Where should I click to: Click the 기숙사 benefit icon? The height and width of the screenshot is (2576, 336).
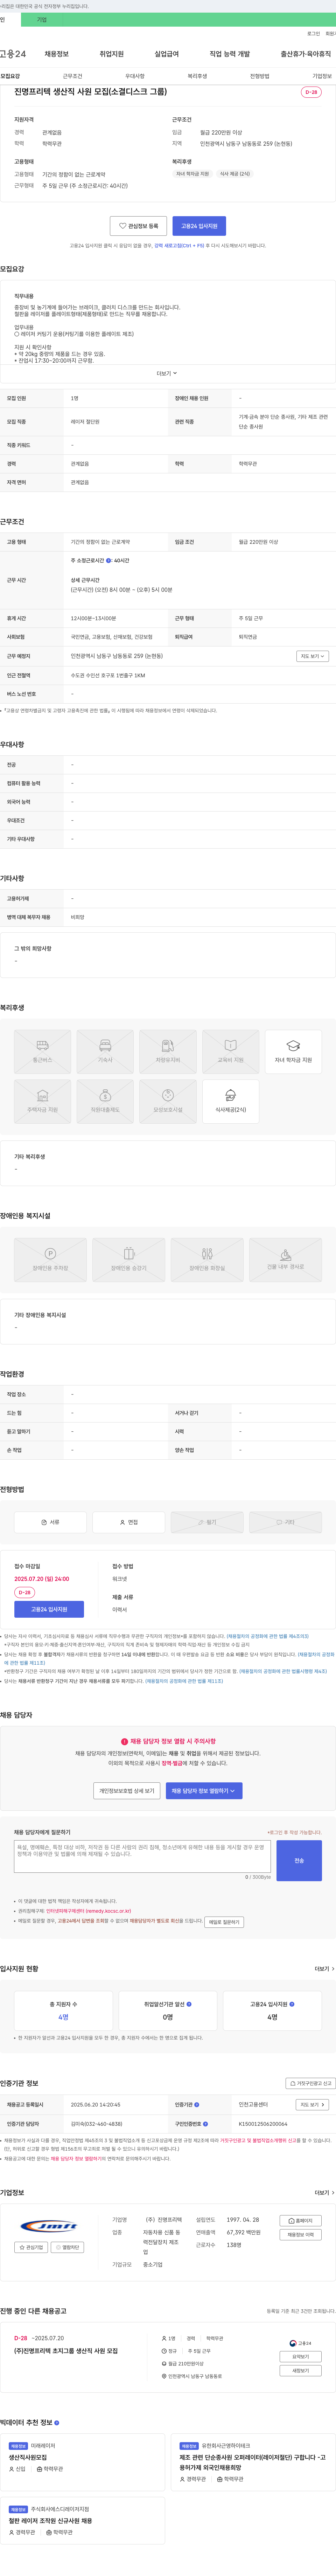[105, 1051]
